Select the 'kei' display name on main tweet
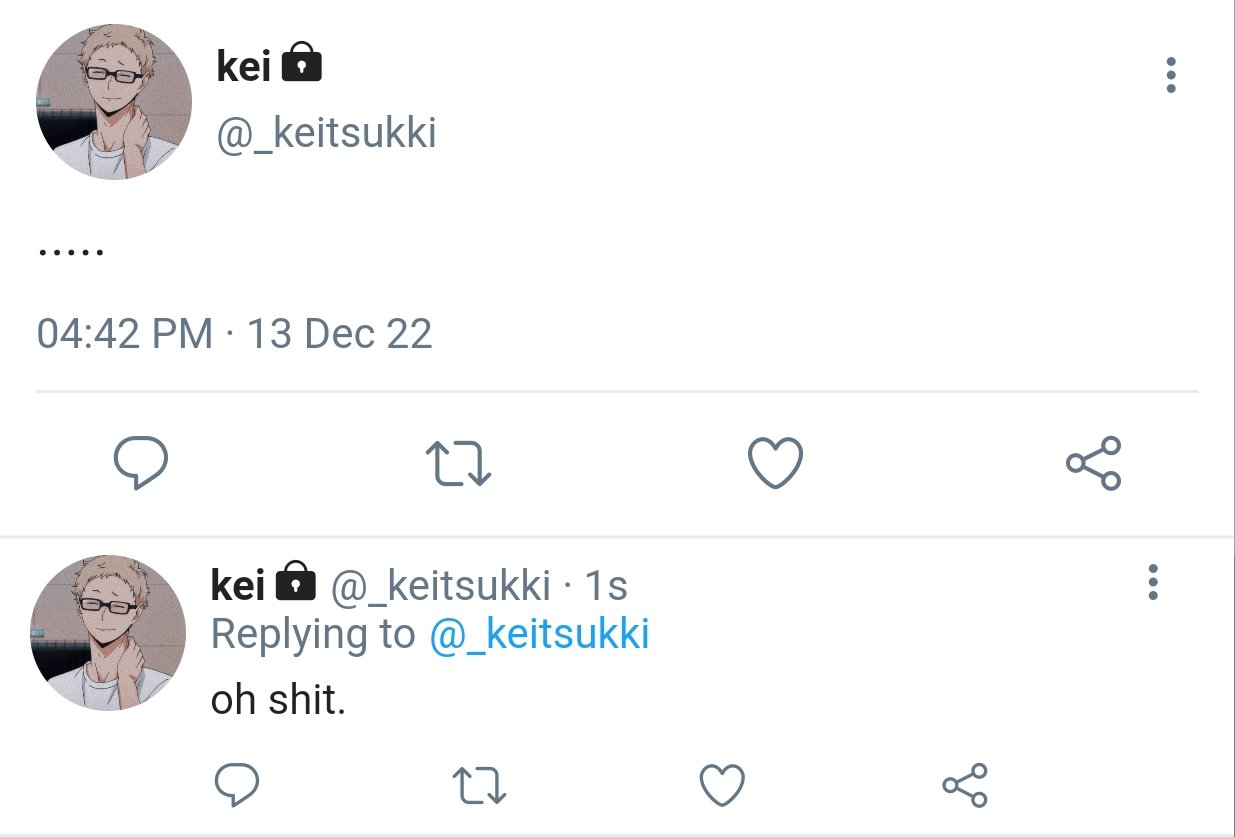Screen dimensions: 1235x837 point(243,67)
